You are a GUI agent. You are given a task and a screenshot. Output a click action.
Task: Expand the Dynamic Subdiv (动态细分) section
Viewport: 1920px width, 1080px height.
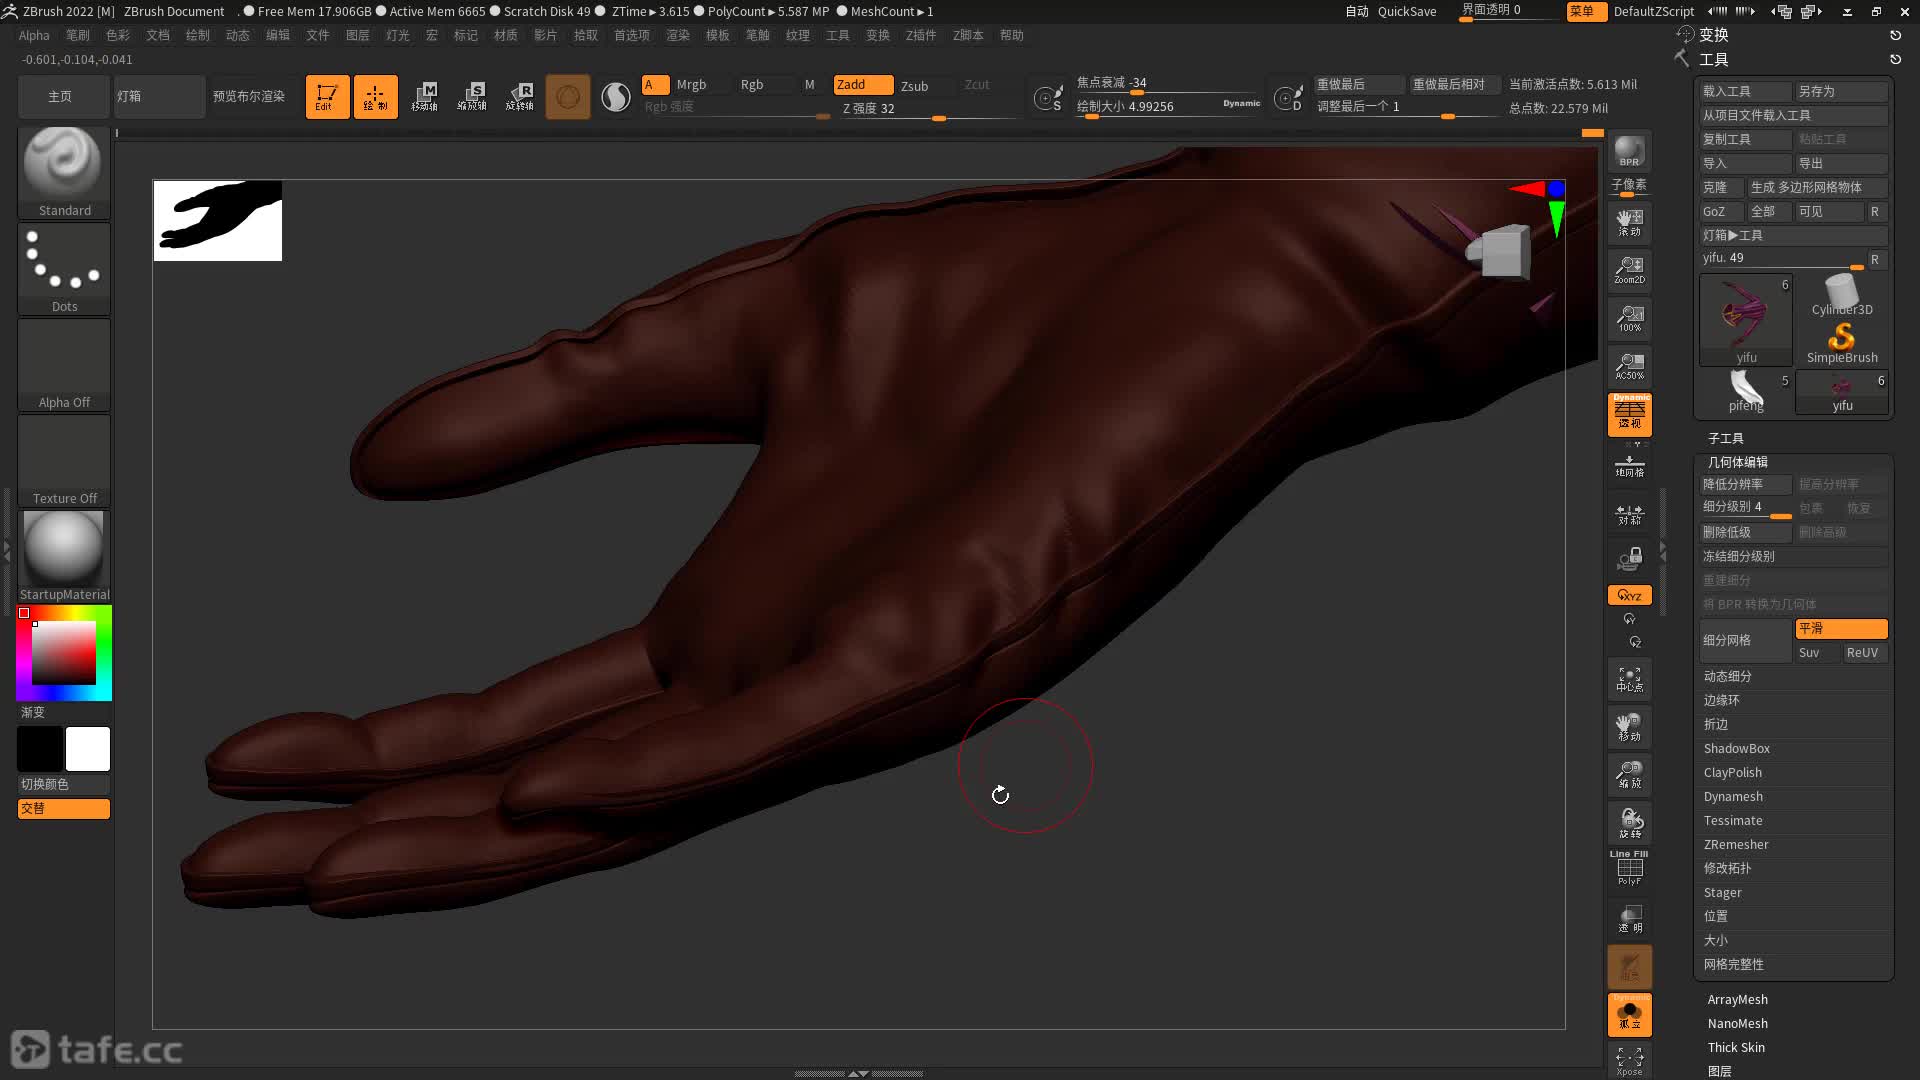coord(1727,677)
